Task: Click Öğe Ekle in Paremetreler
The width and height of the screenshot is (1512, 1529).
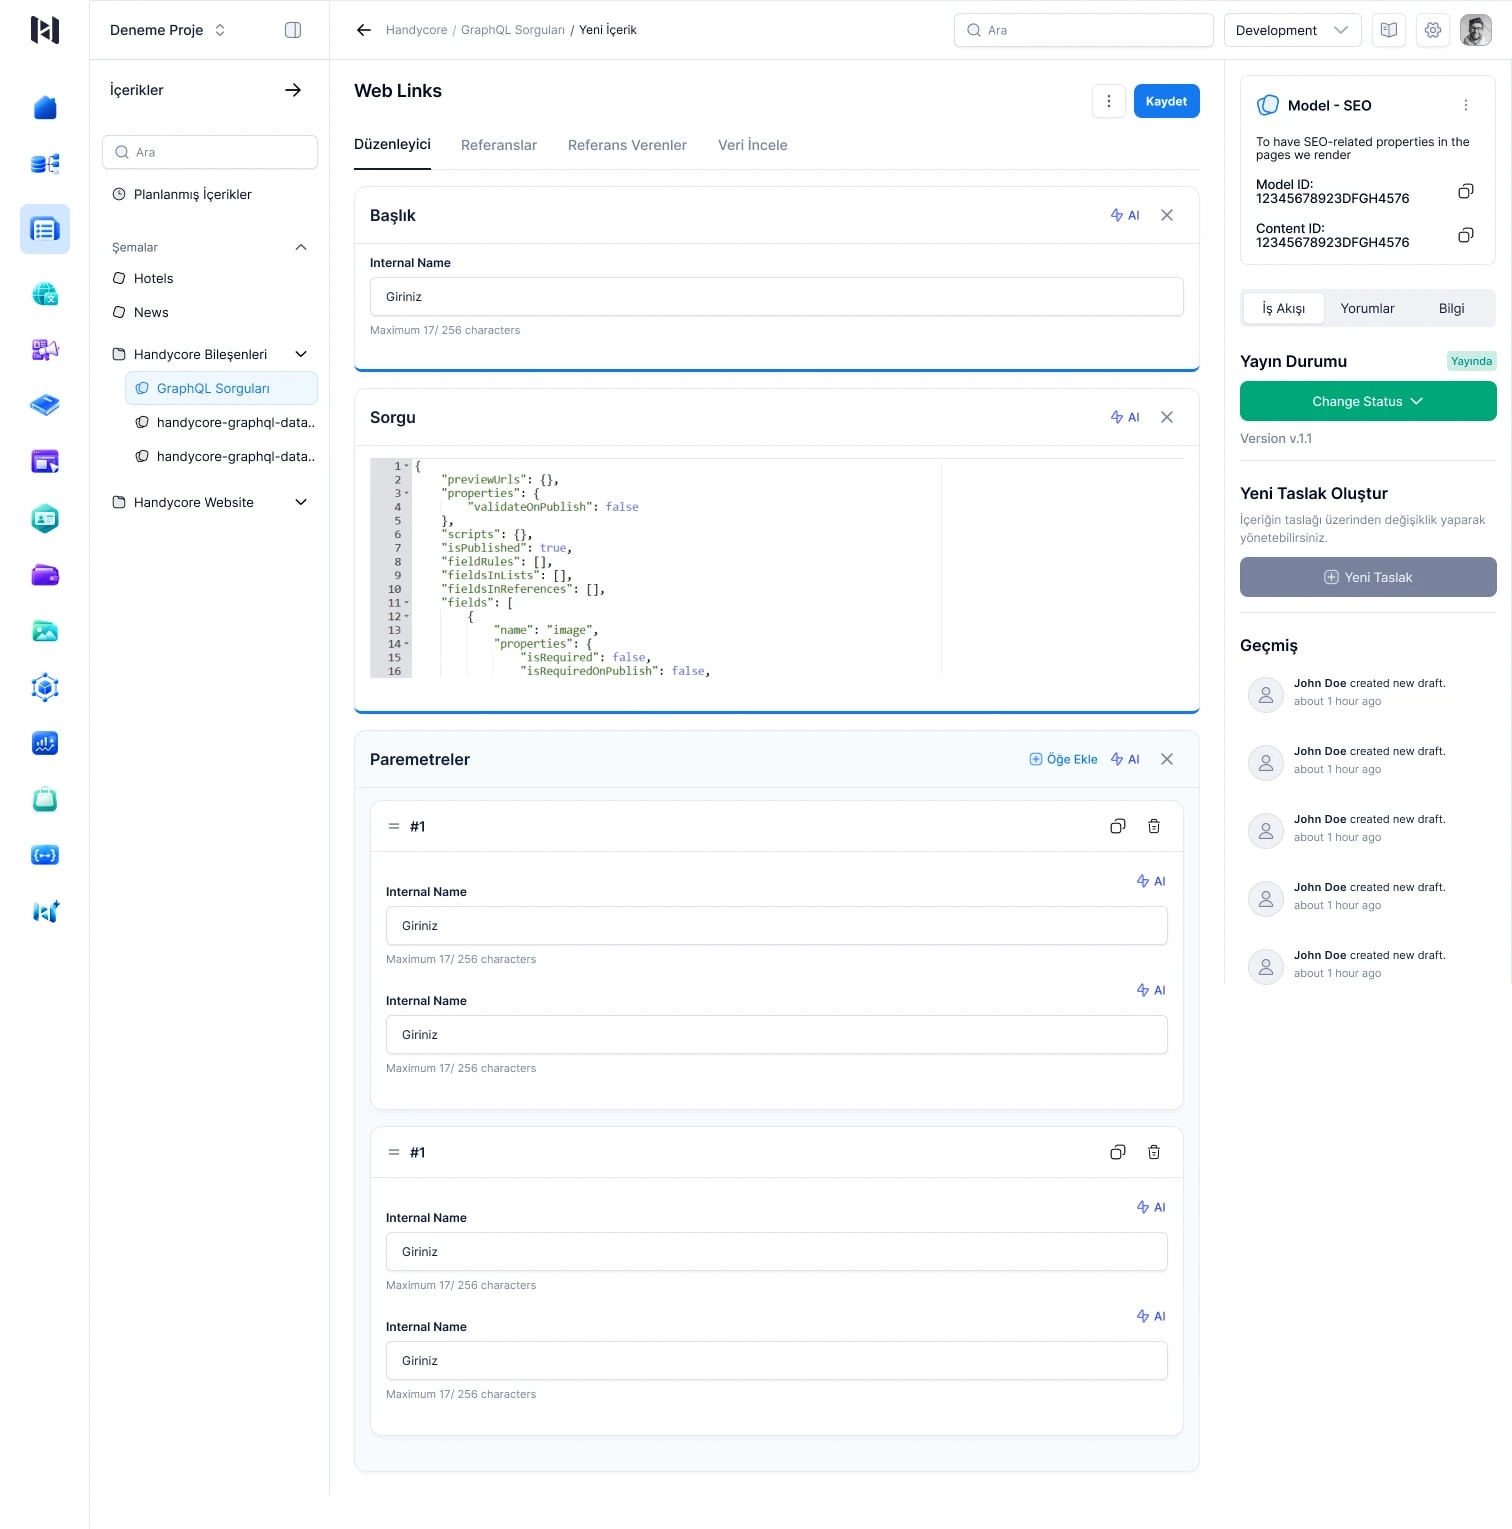Action: coord(1063,759)
